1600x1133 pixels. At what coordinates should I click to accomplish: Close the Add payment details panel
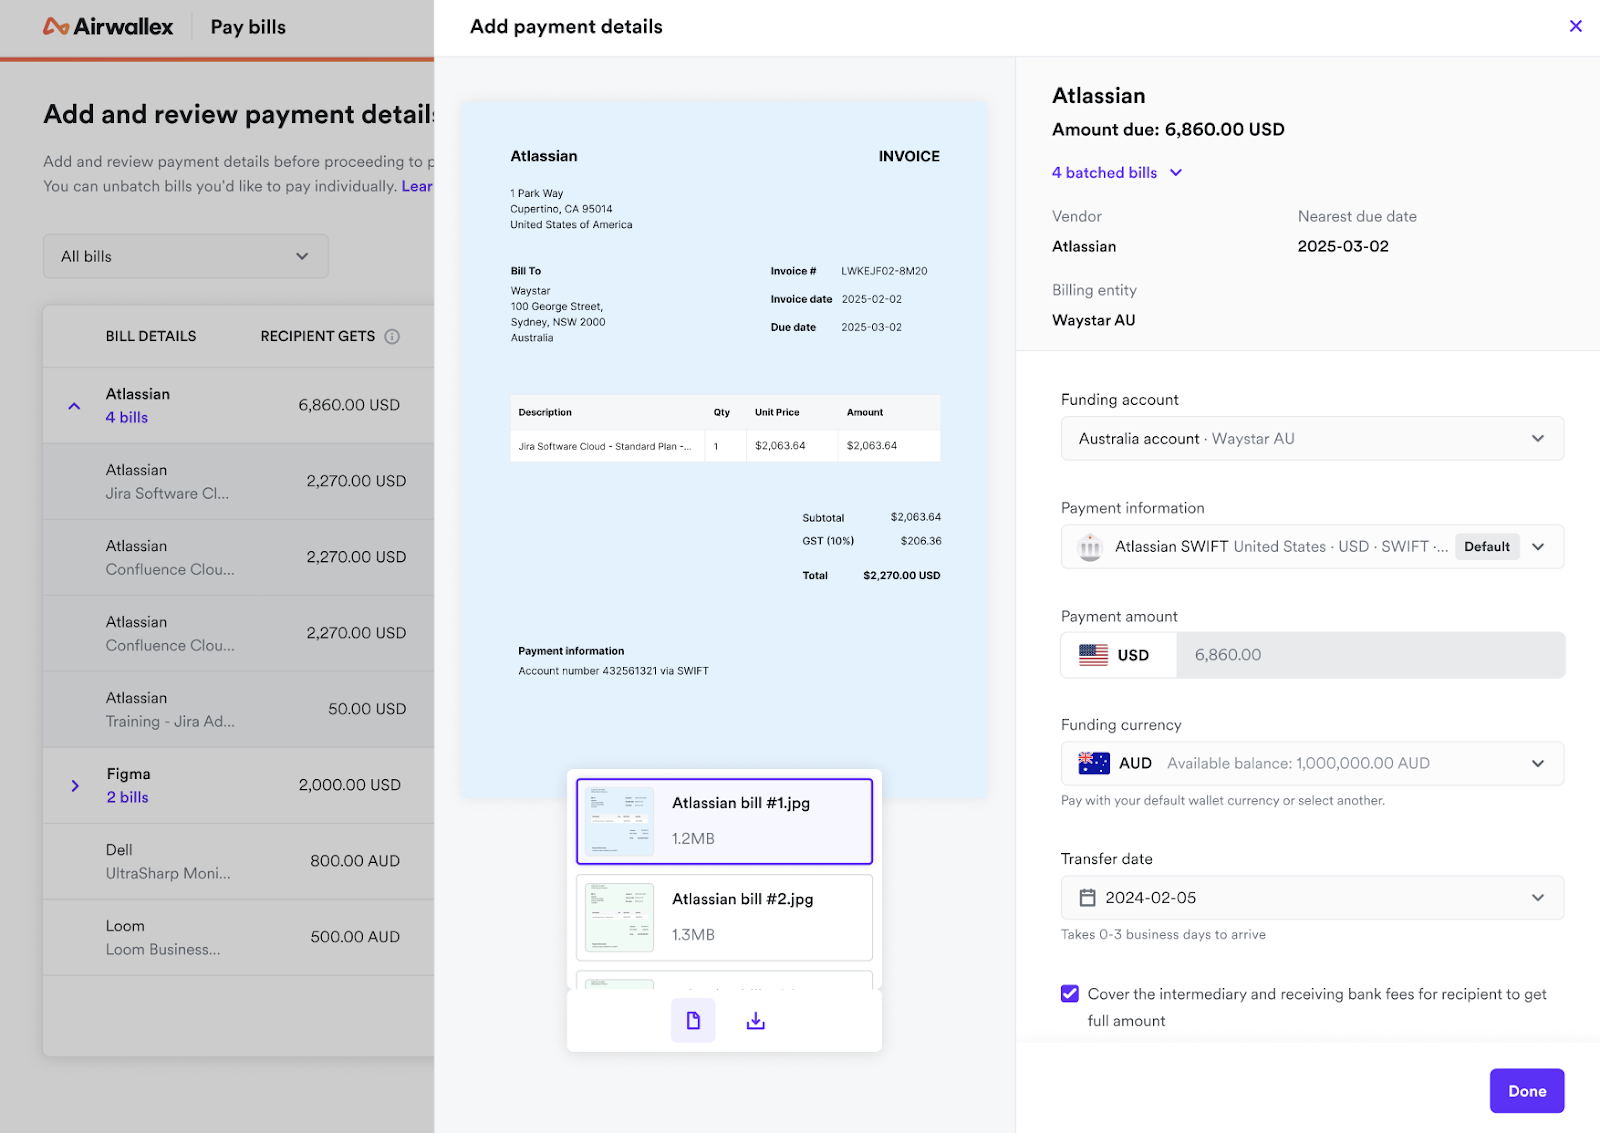coord(1576,26)
